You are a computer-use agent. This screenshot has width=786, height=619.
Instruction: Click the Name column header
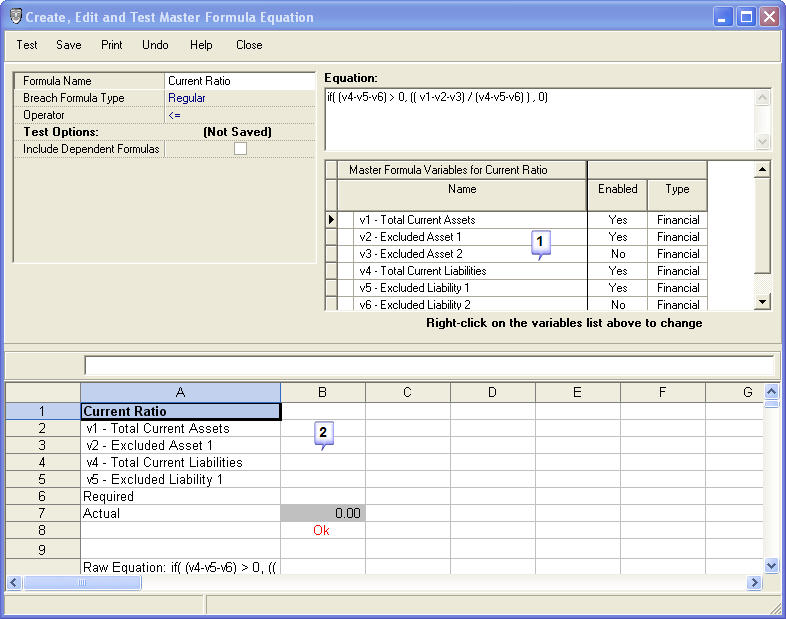(x=462, y=195)
